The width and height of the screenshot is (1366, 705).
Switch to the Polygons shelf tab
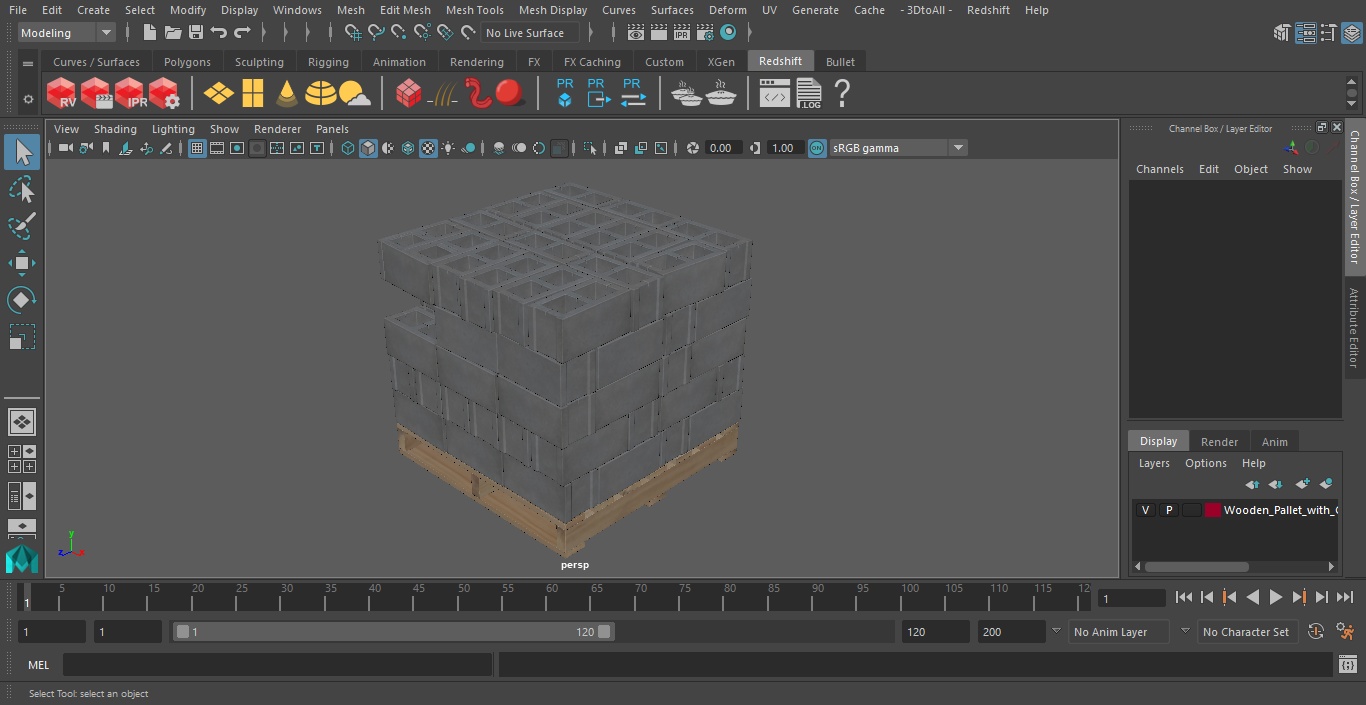pos(187,62)
